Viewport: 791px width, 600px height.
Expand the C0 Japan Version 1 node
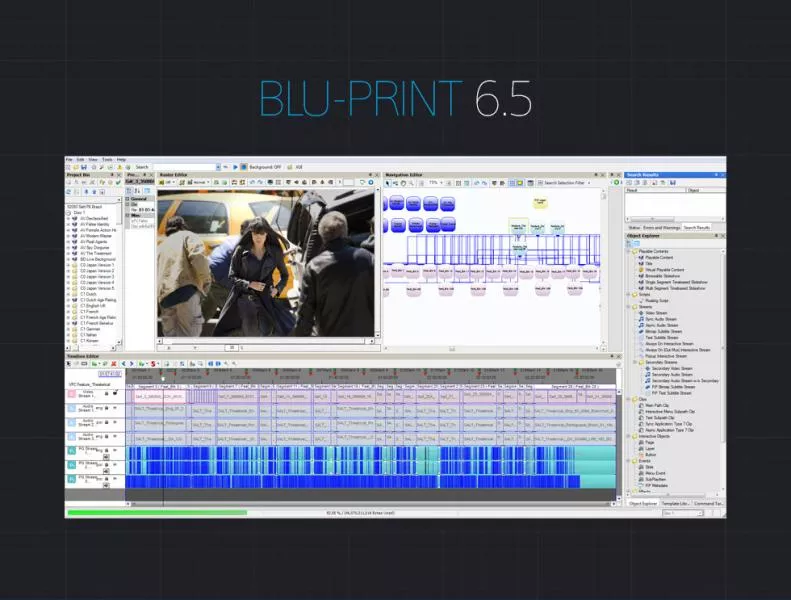(69, 265)
